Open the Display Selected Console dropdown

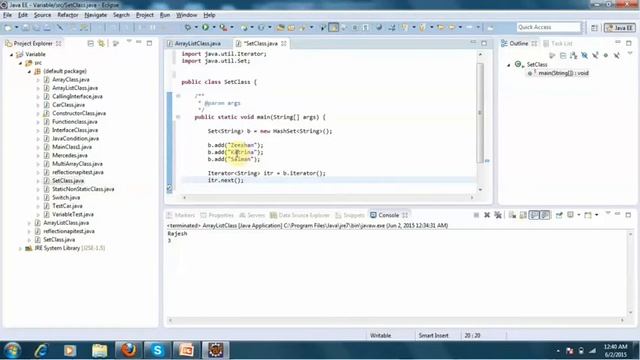[579, 215]
